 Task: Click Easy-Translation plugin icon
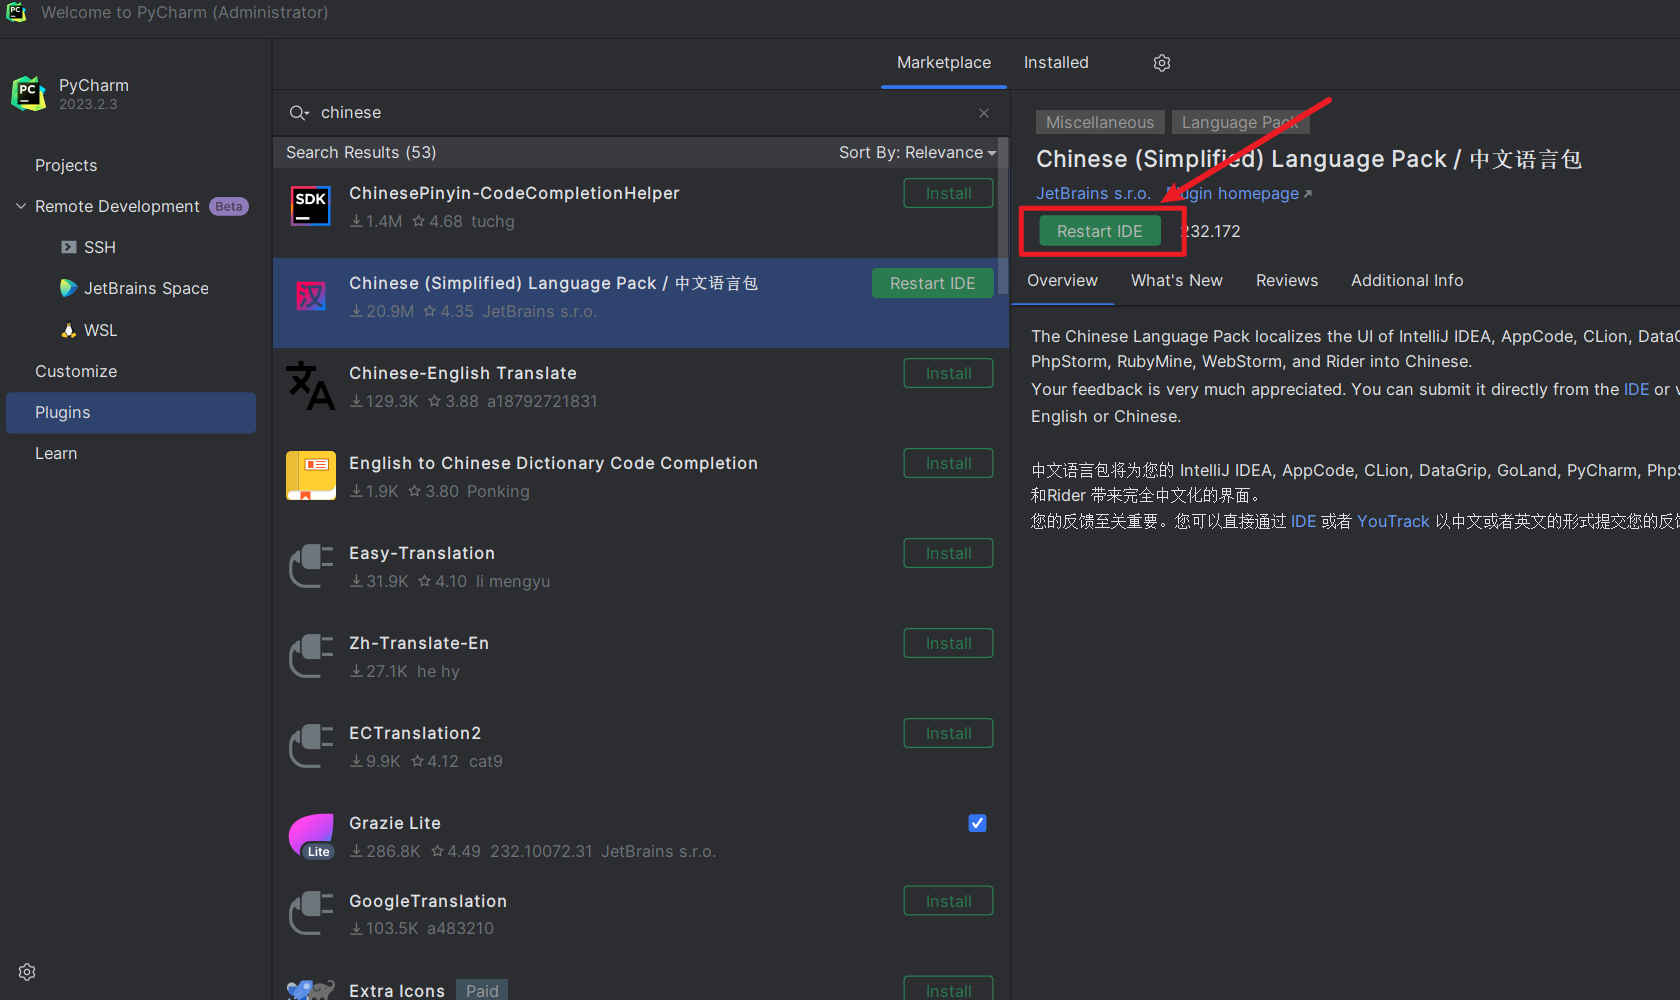pos(311,566)
